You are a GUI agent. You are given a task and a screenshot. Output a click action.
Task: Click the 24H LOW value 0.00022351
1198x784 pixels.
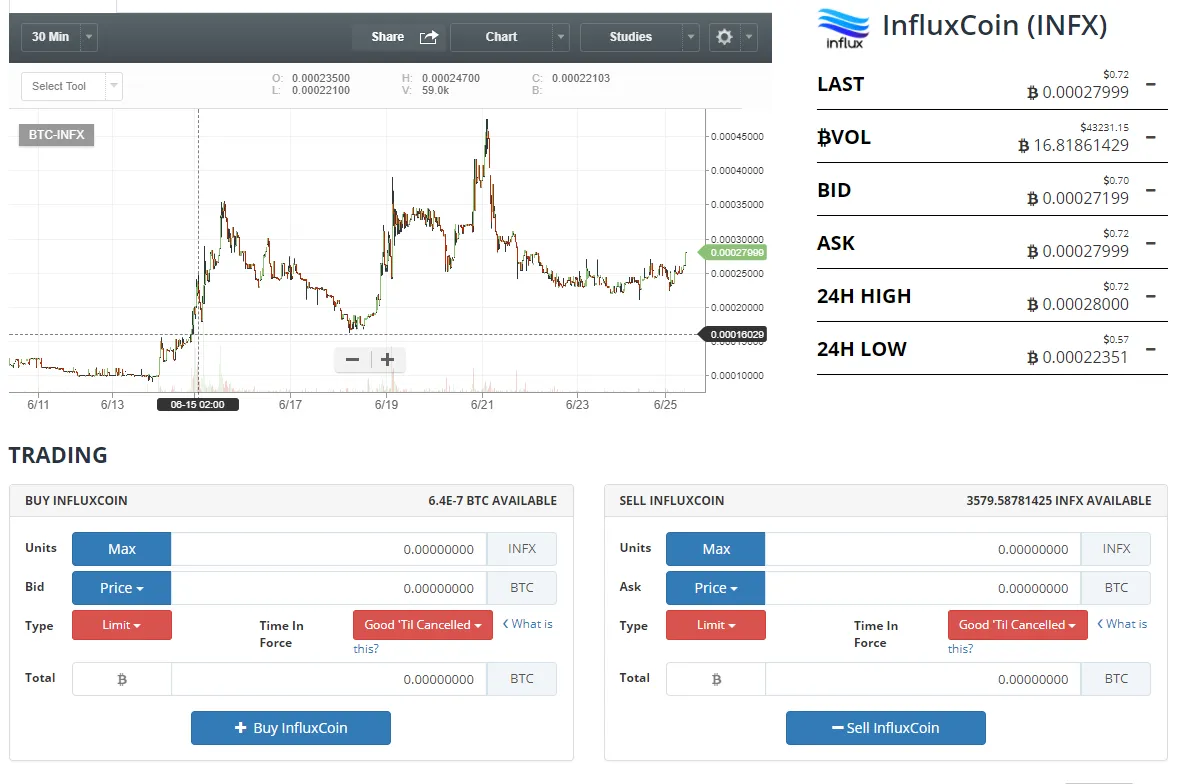click(x=1078, y=357)
